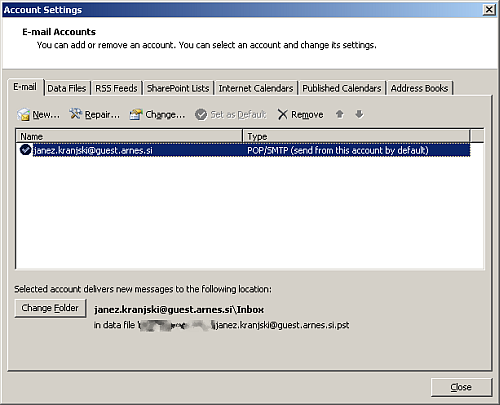Switch to the Data Files tab
Image resolution: width=500 pixels, height=405 pixels.
(x=67, y=88)
